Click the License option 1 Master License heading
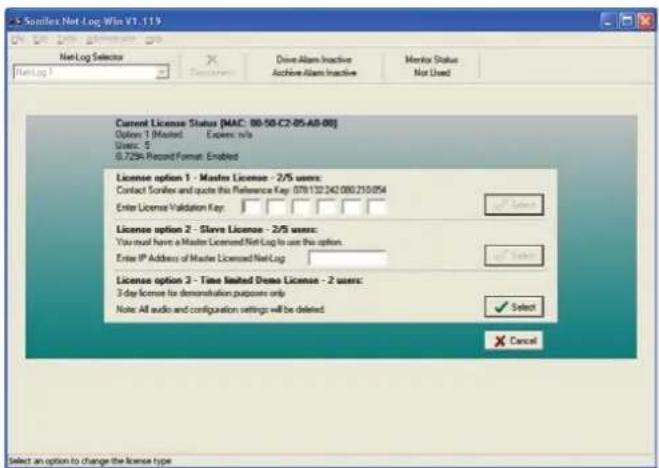This screenshot has height=468, width=659. tap(219, 178)
